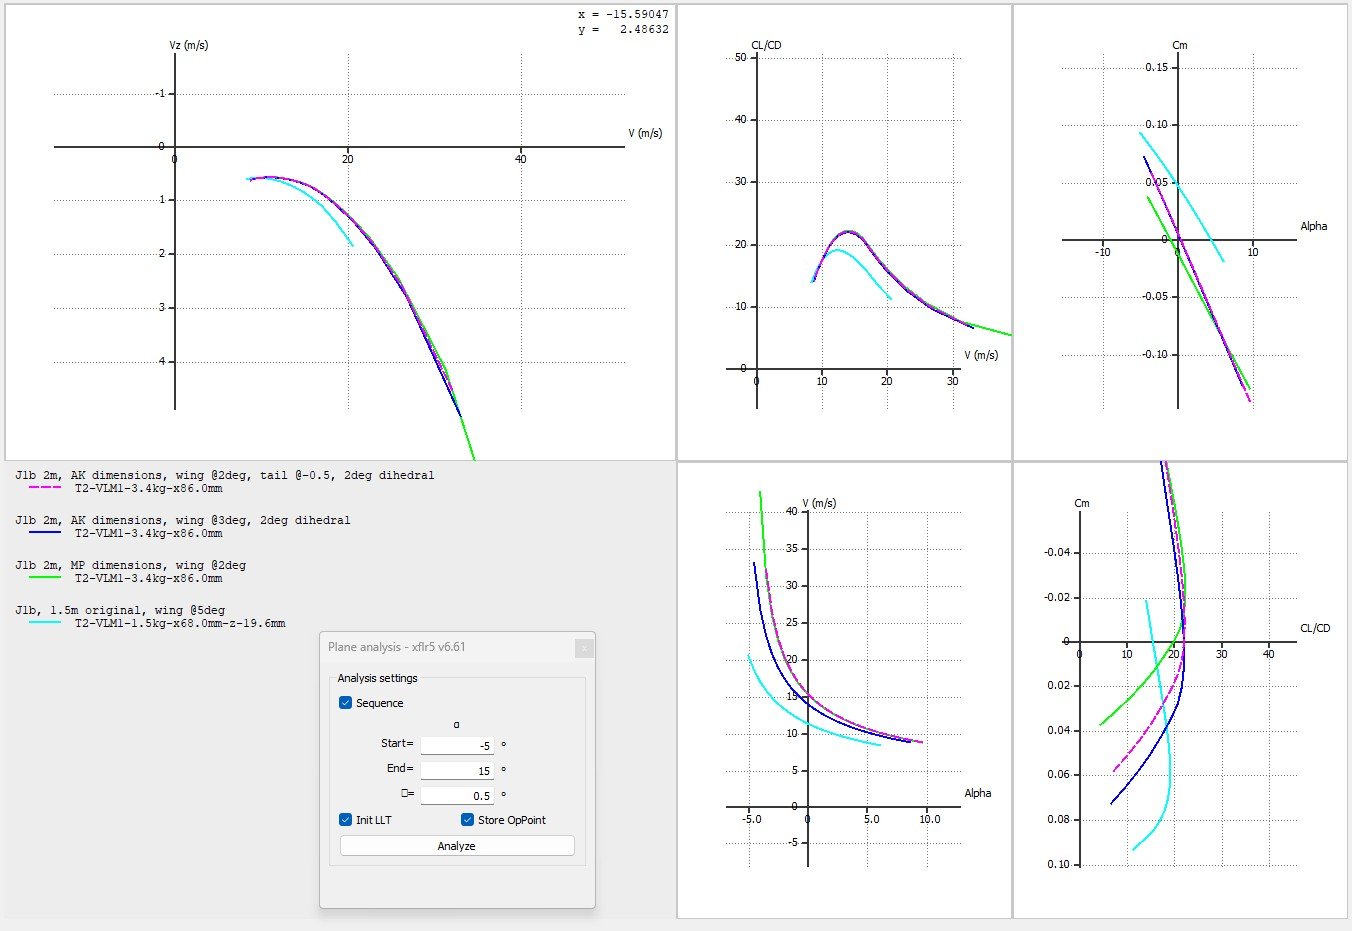Click the dark blue legend line sample
1352x931 pixels.
(45, 533)
